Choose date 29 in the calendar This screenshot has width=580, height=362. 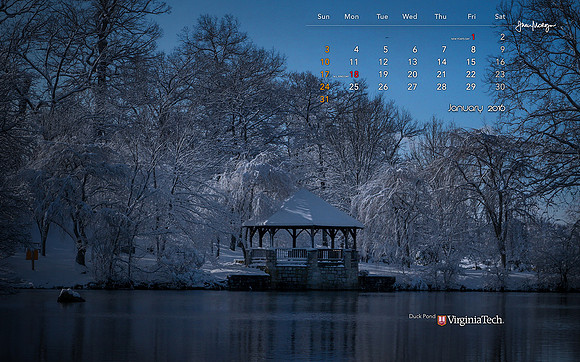[471, 87]
